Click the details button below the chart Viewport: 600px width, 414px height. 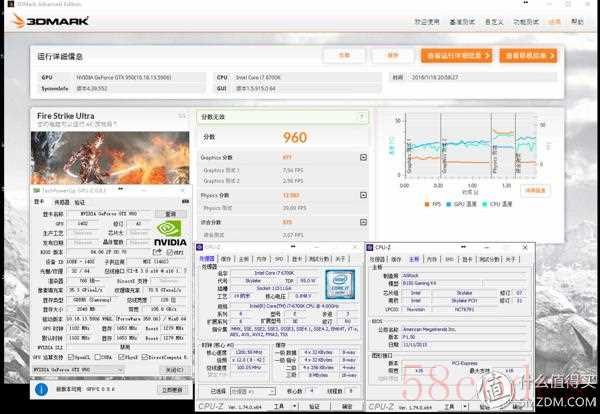(x=535, y=190)
